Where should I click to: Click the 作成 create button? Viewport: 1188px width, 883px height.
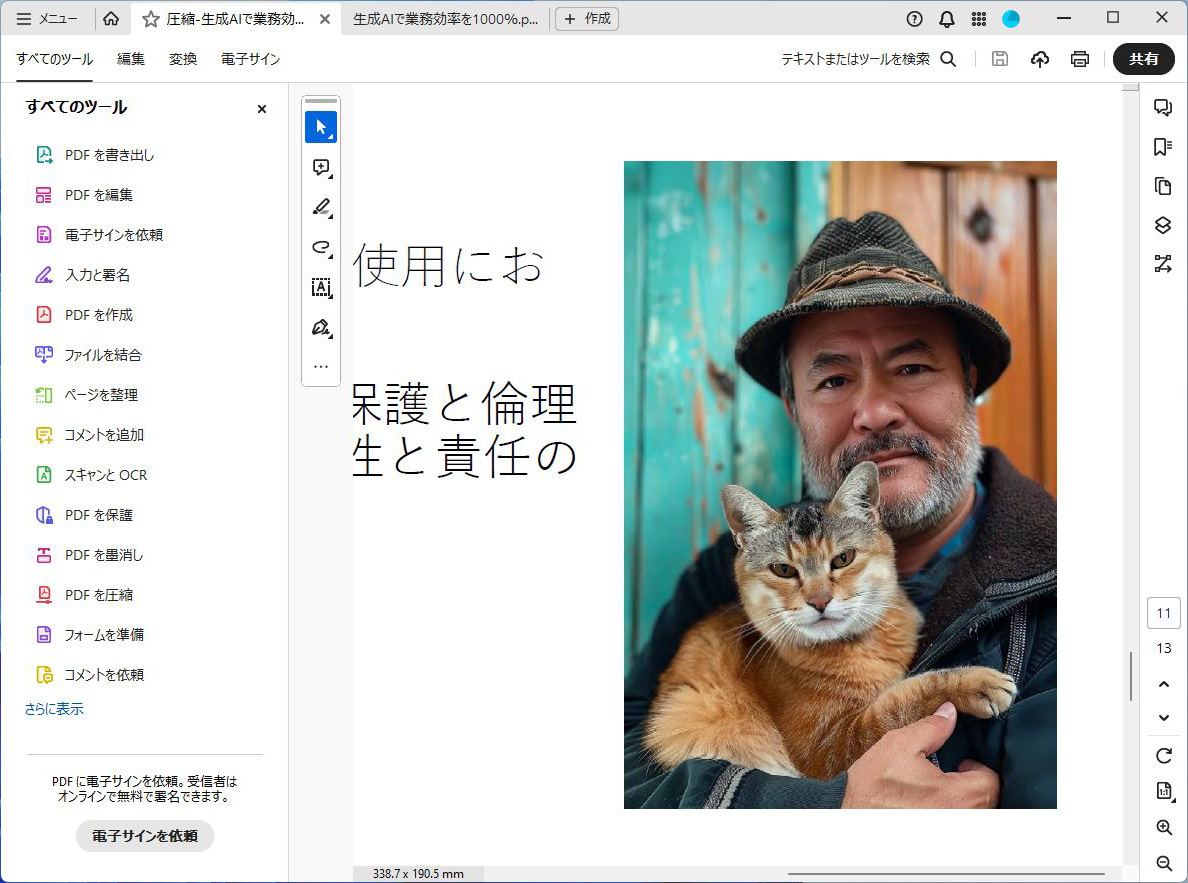pyautogui.click(x=587, y=19)
